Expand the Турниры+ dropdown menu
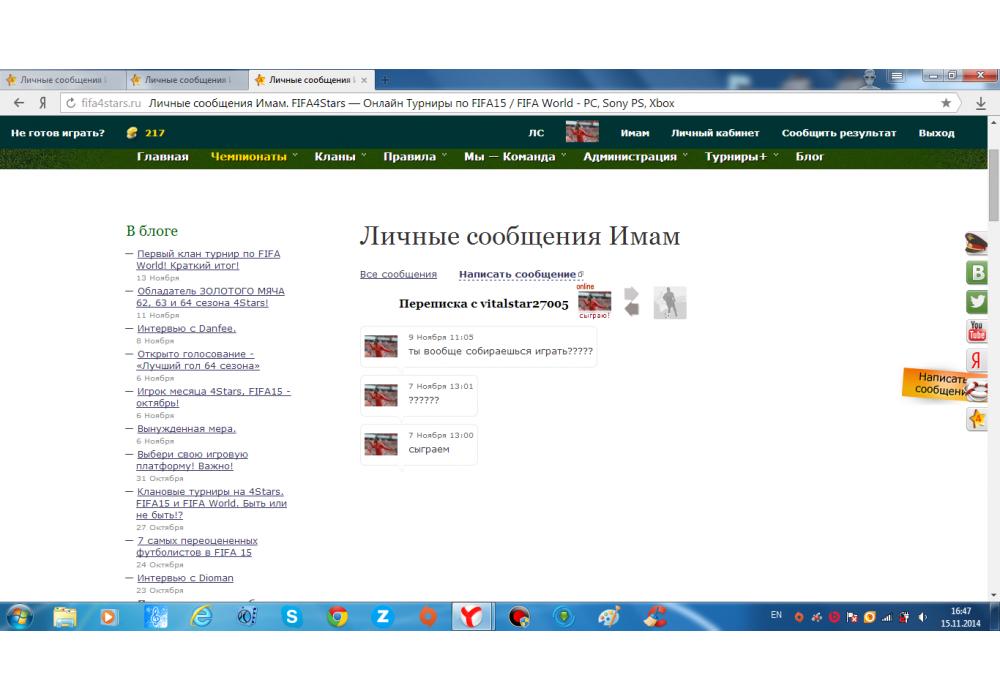 click(741, 157)
